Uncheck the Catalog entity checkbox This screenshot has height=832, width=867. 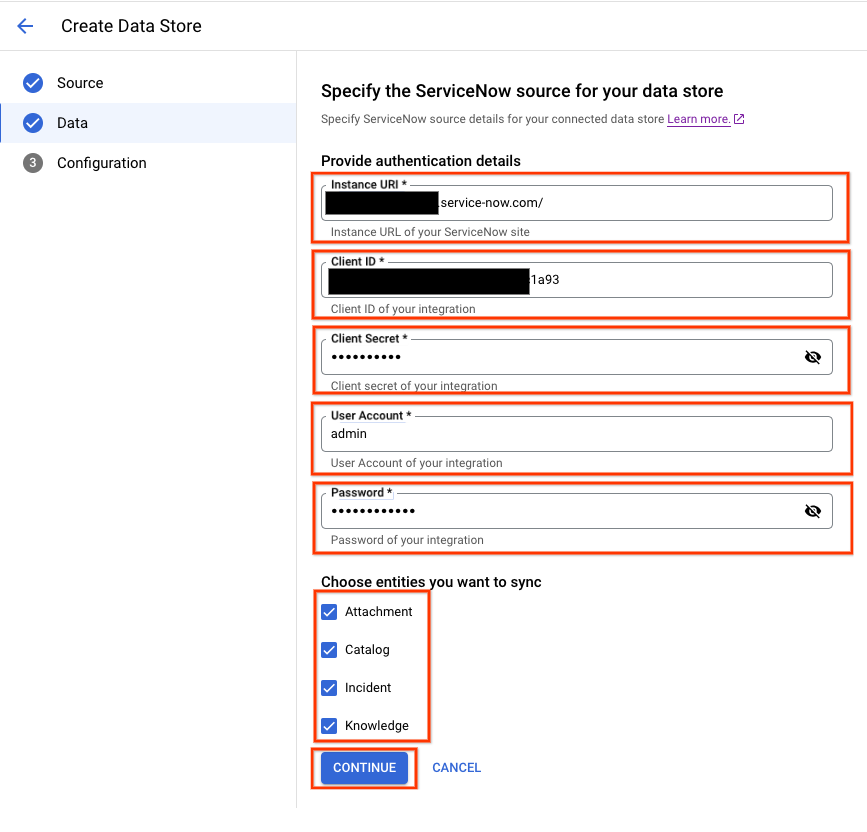329,650
